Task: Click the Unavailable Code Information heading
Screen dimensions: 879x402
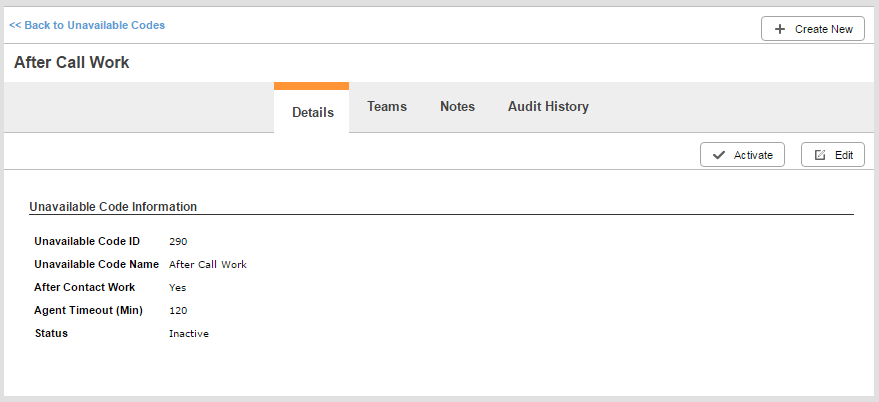Action: coord(113,207)
